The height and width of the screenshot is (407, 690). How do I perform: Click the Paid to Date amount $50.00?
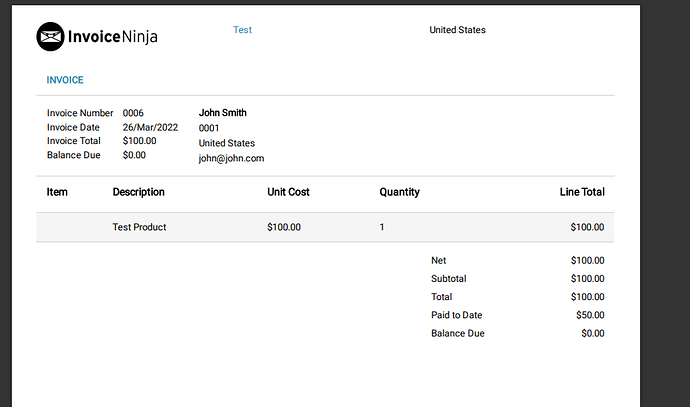click(x=590, y=315)
